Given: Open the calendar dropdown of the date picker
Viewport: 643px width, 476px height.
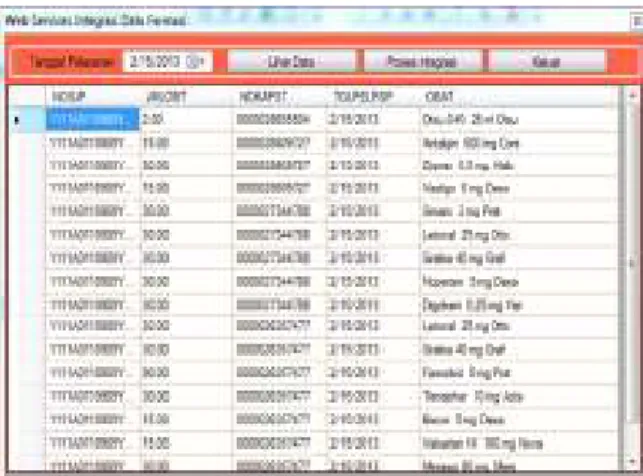Looking at the screenshot, I should [194, 62].
